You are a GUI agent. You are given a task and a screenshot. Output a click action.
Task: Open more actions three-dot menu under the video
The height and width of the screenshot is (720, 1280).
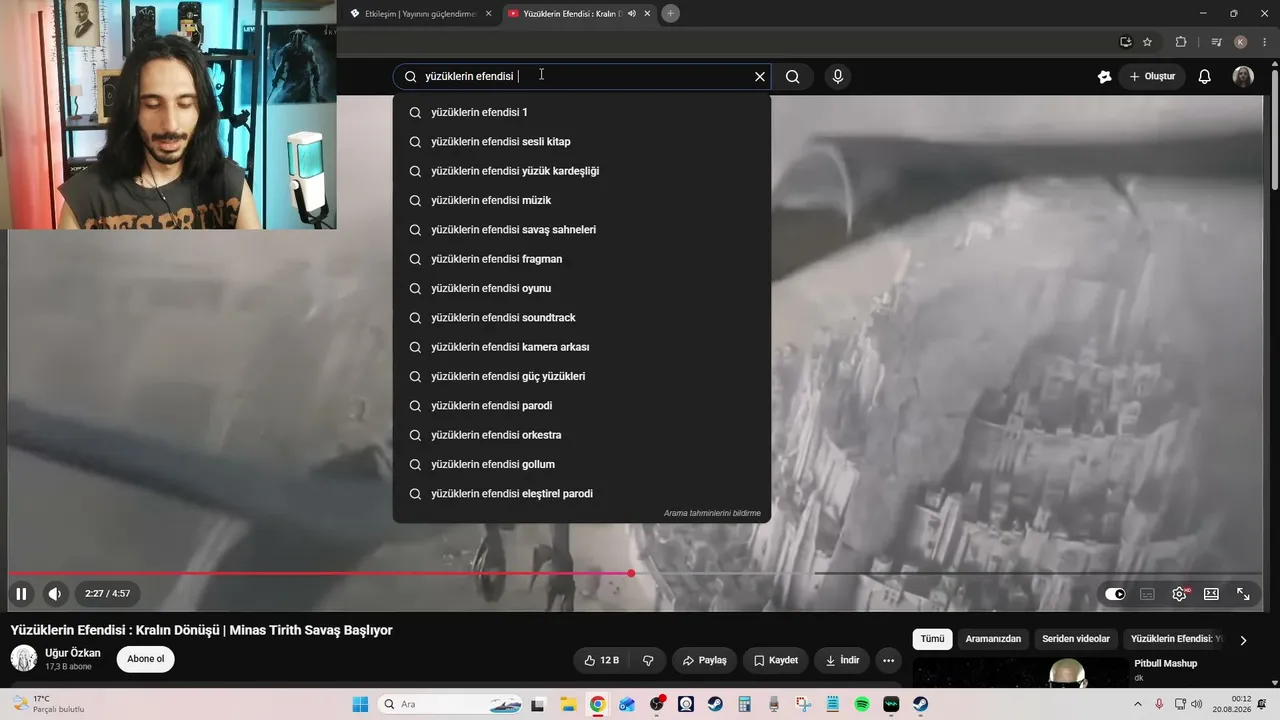[888, 660]
